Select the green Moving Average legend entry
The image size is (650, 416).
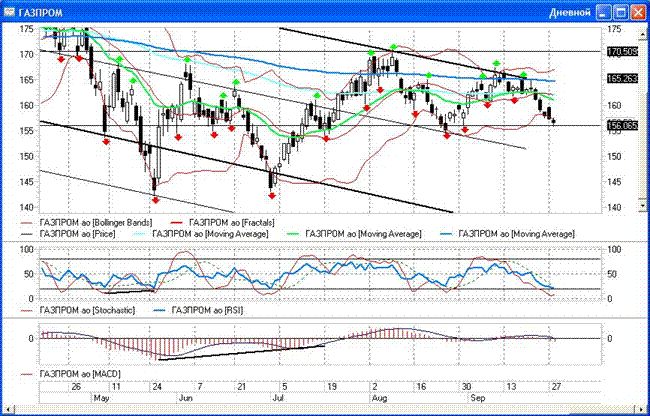pos(352,234)
